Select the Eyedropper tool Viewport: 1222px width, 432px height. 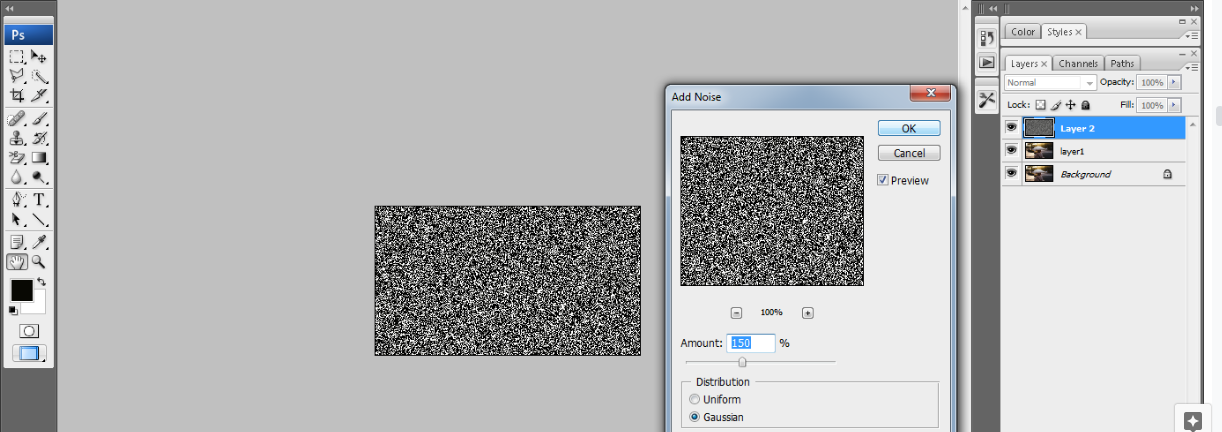40,242
